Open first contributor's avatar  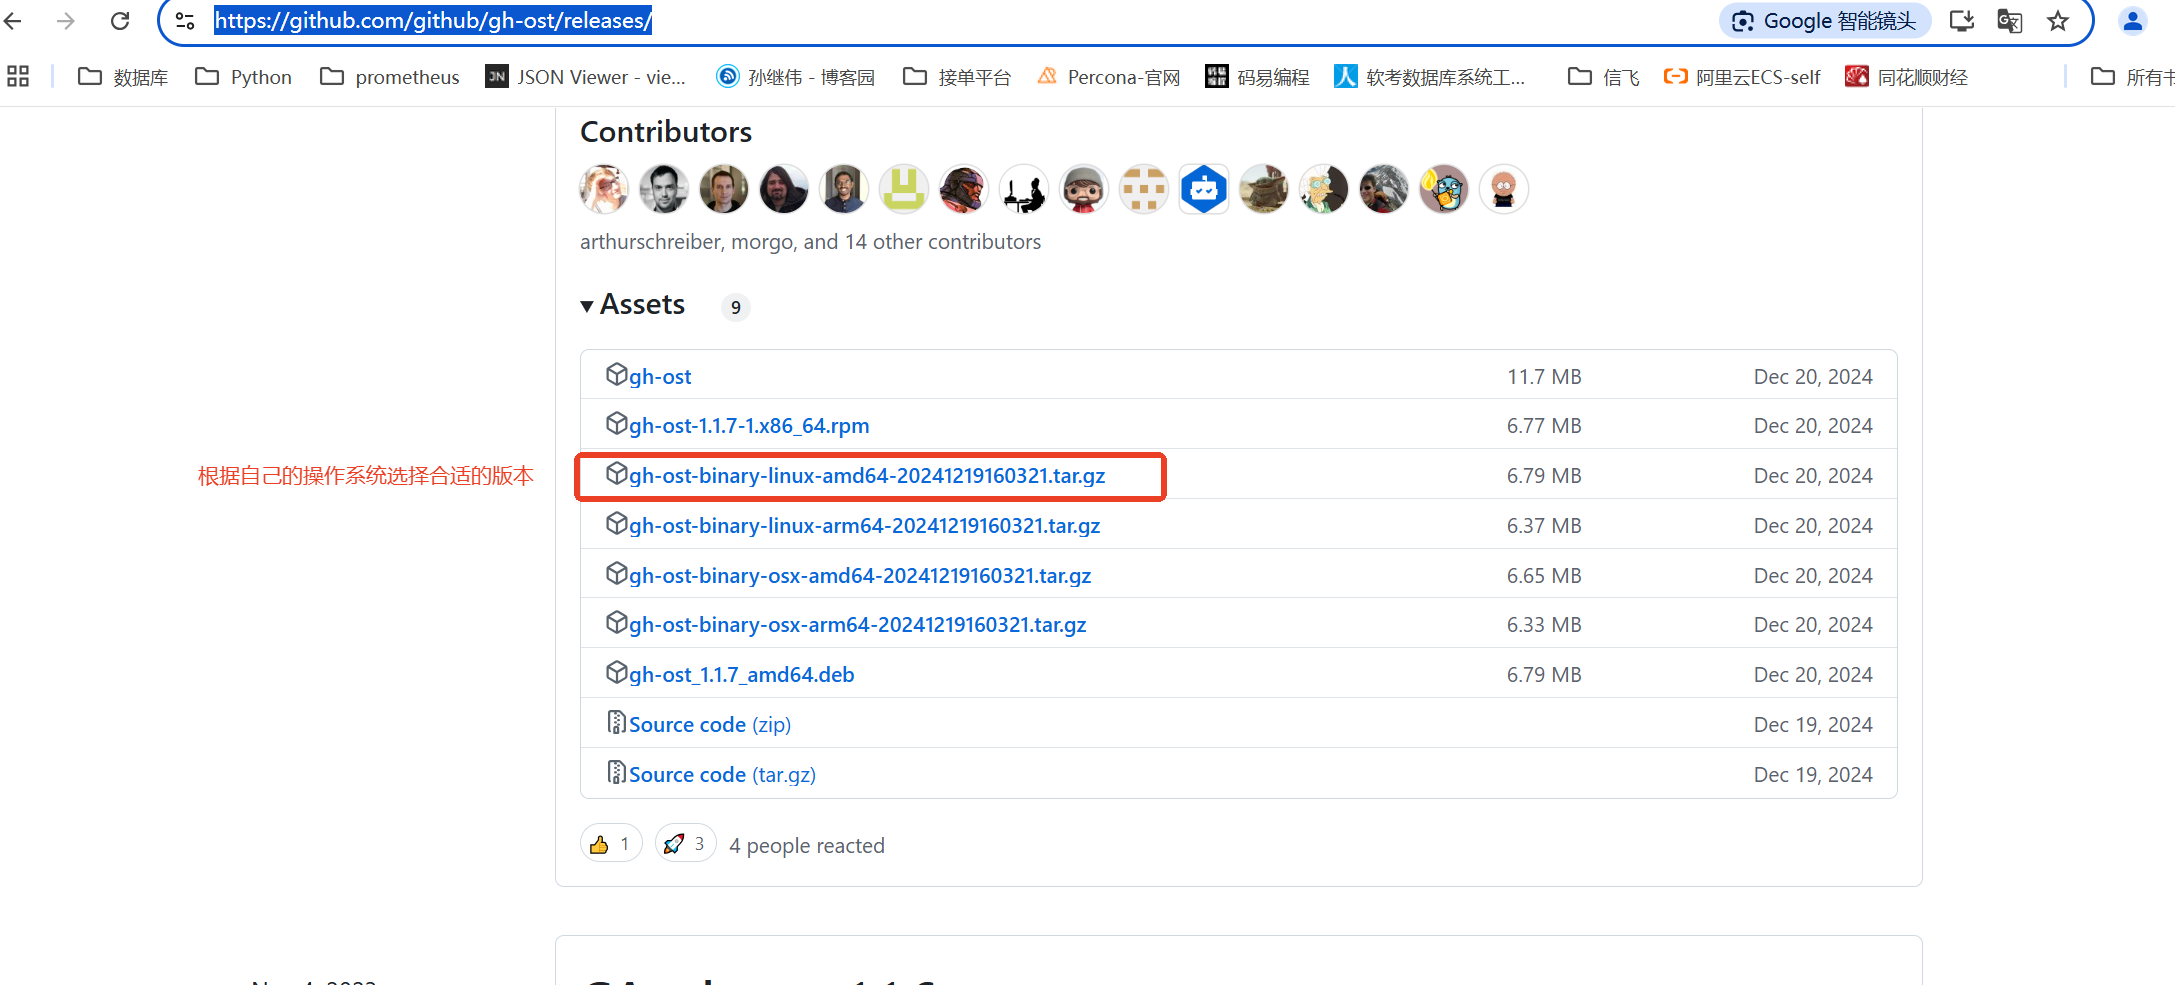click(604, 189)
